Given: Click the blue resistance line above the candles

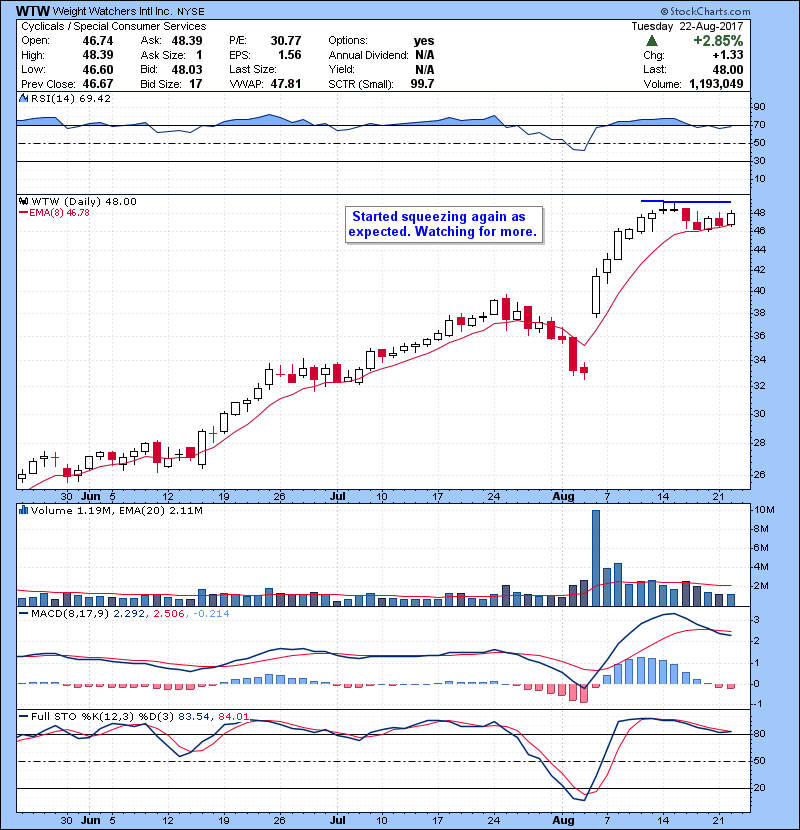Looking at the screenshot, I should pos(686,201).
